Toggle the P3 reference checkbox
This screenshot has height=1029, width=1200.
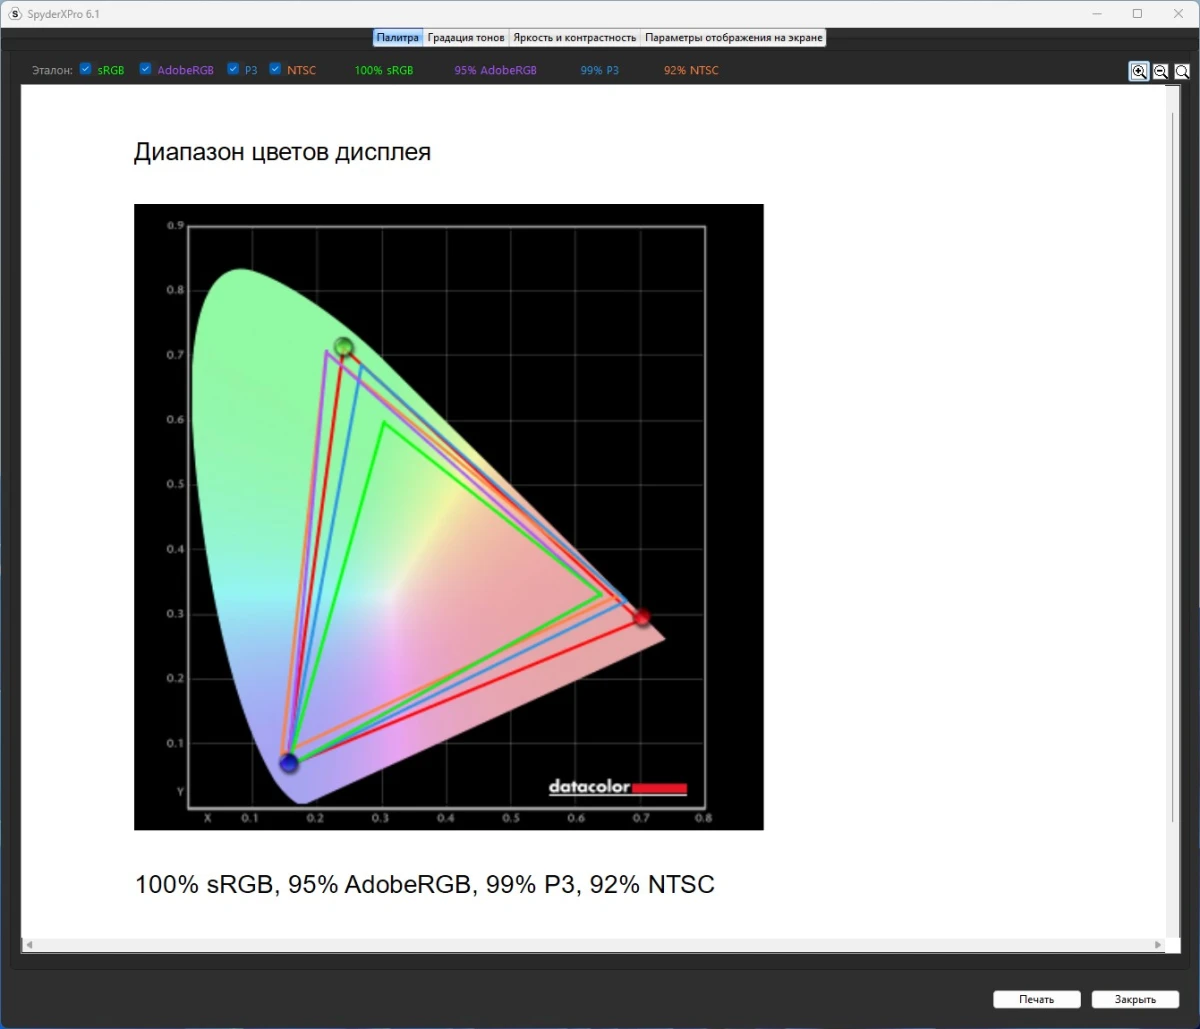pos(233,69)
